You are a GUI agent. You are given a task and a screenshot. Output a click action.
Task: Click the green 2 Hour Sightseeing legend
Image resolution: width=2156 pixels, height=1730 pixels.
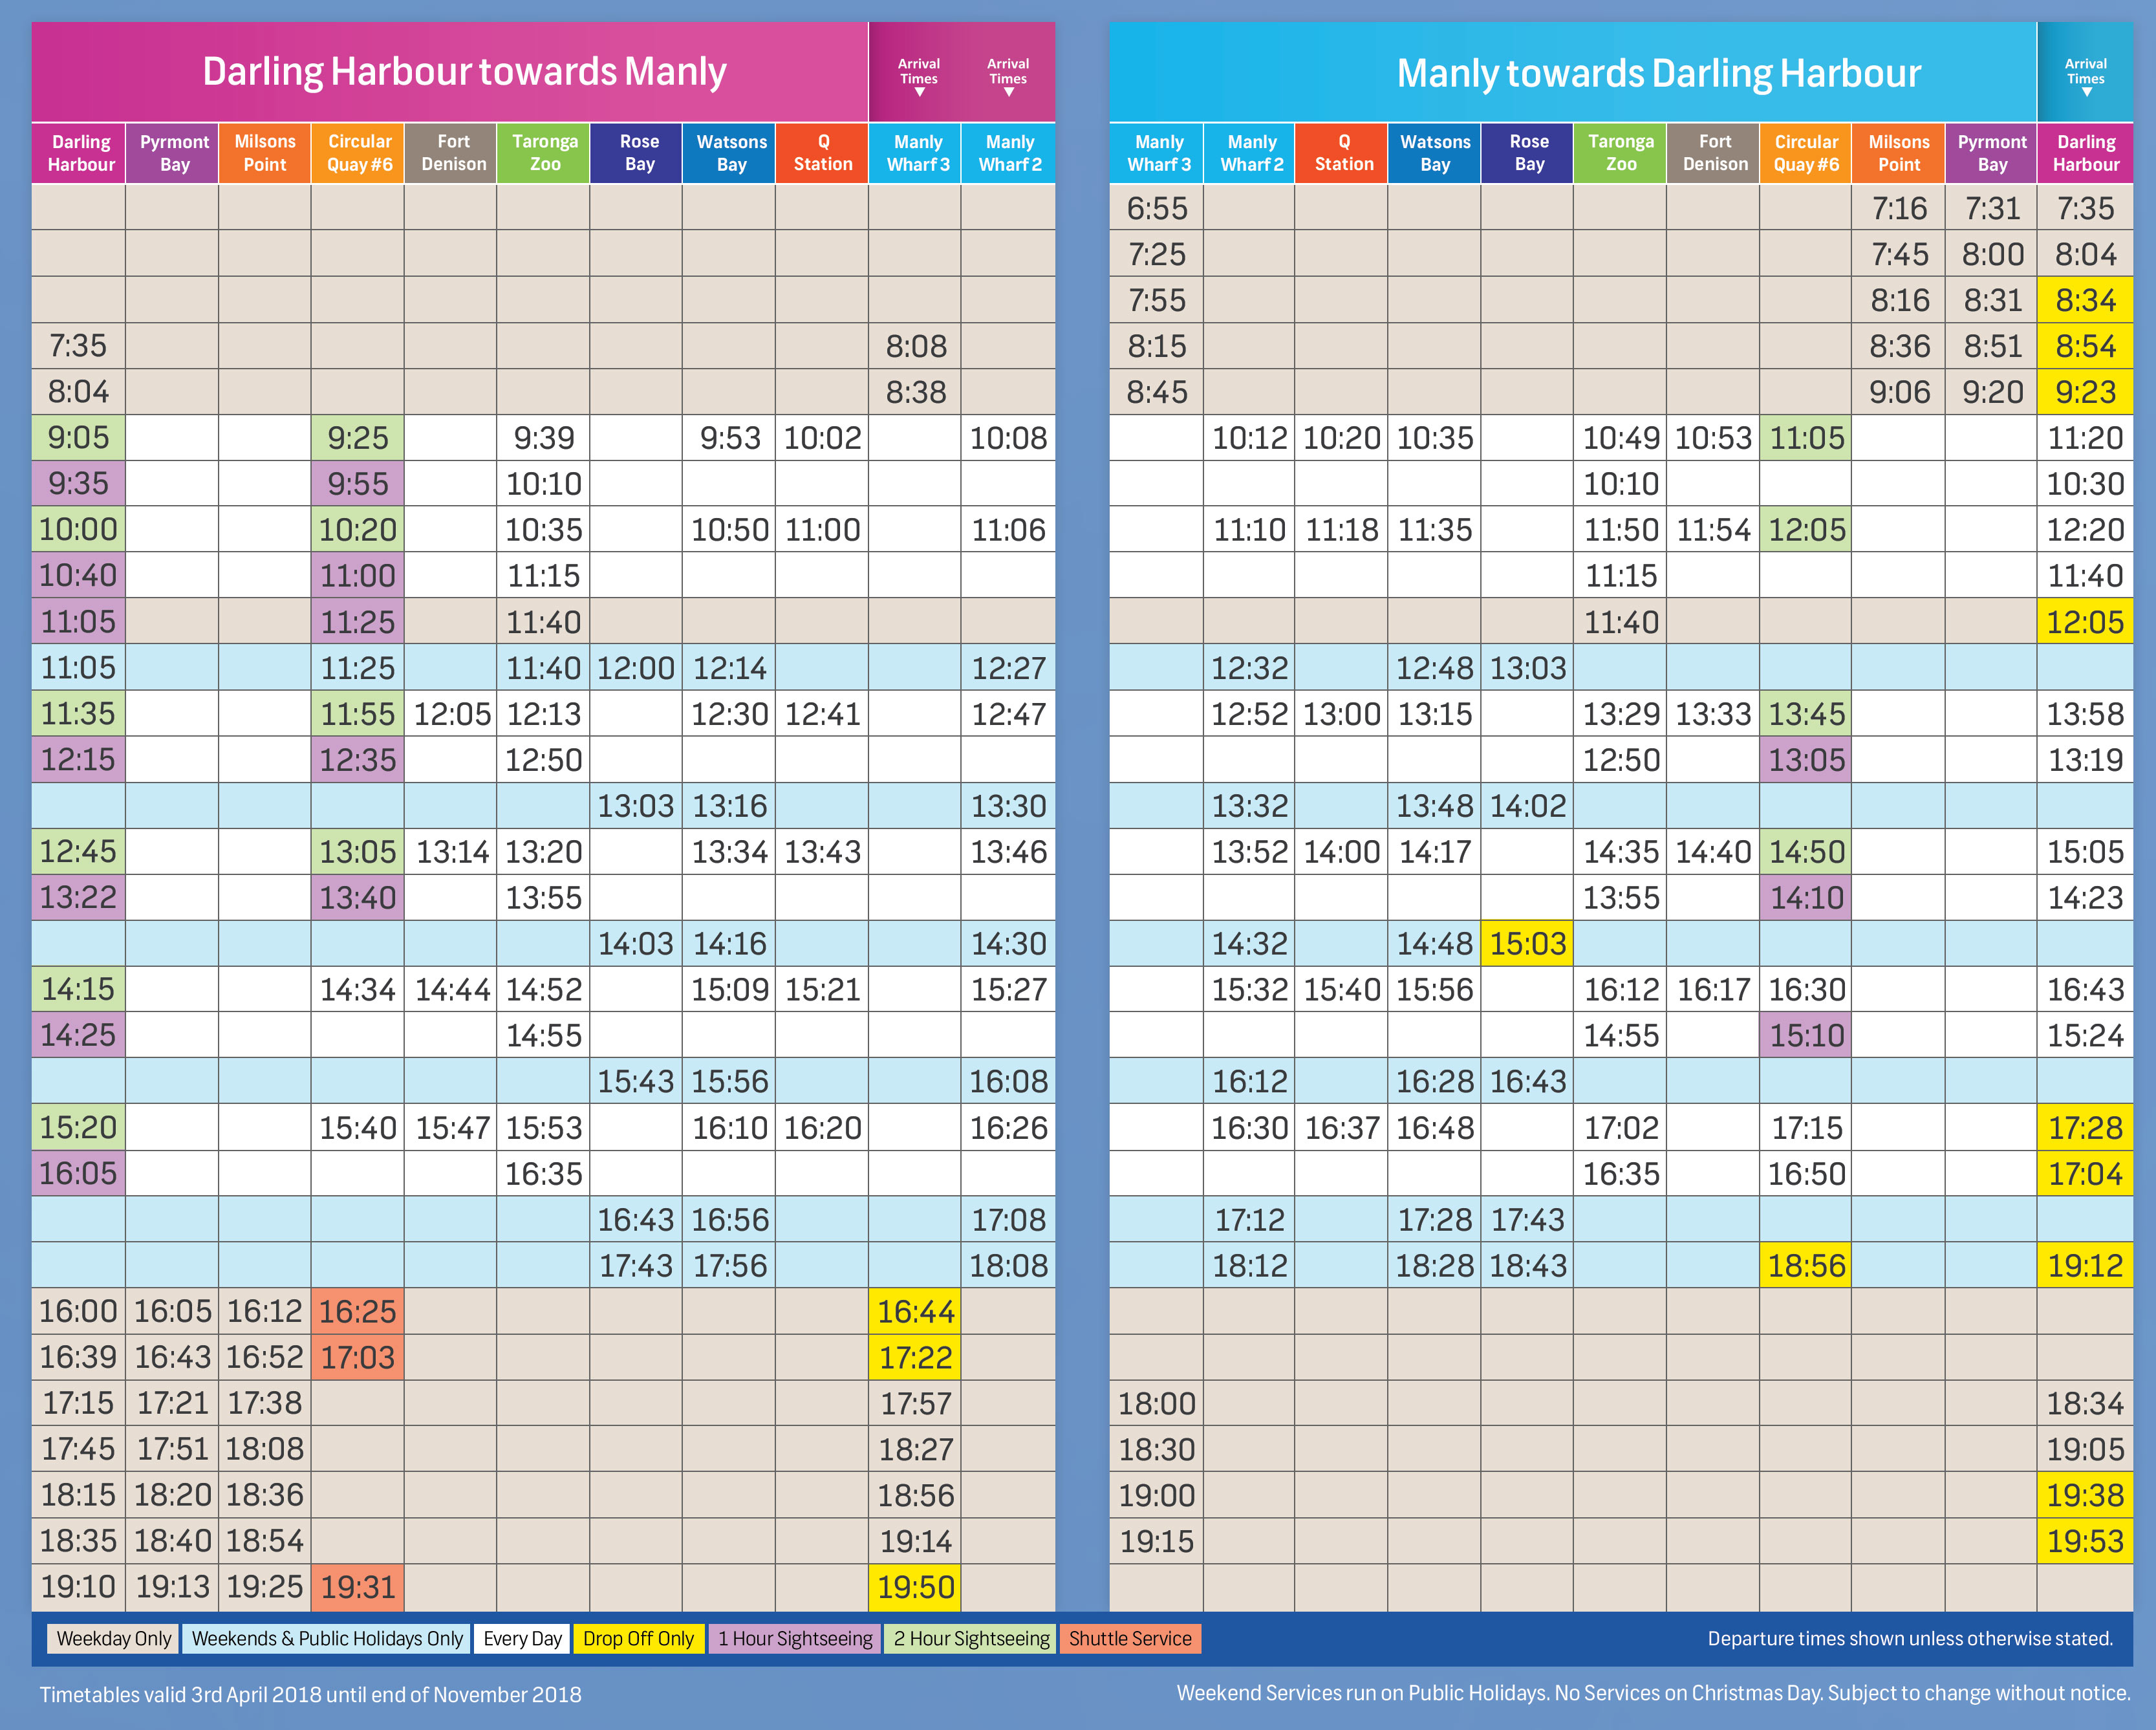click(x=970, y=1638)
